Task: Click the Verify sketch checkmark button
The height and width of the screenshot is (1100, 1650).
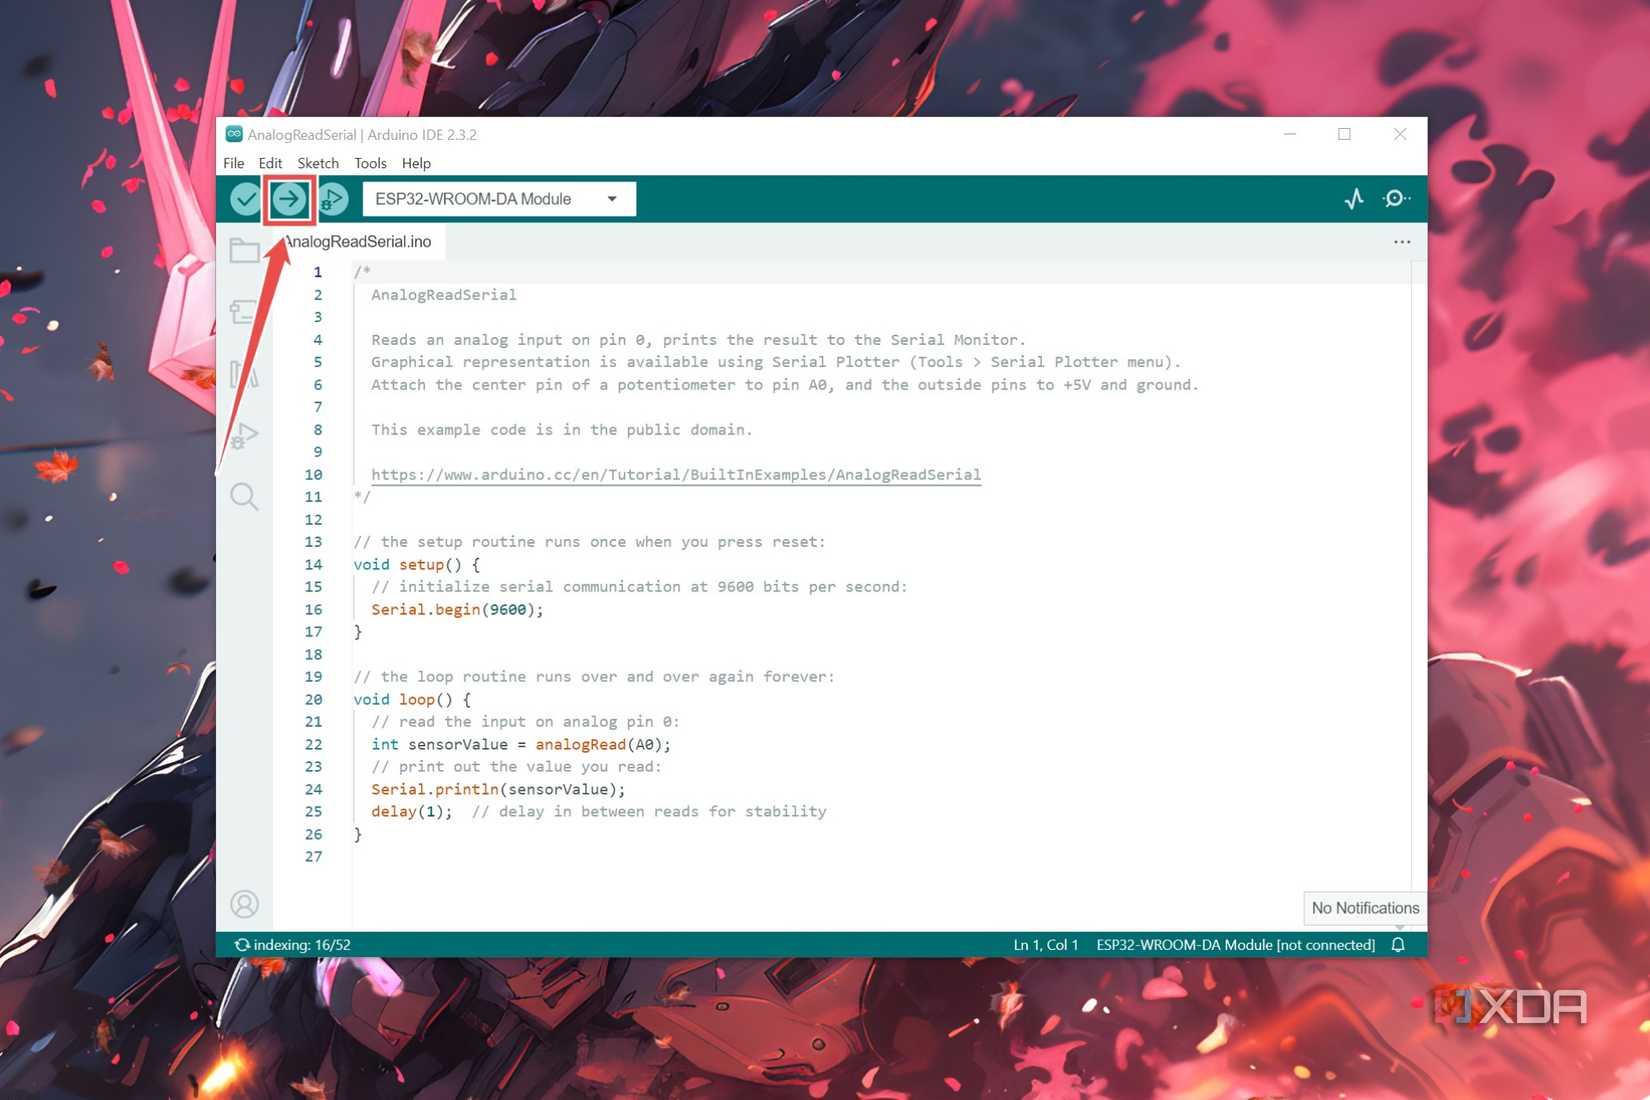Action: [245, 199]
